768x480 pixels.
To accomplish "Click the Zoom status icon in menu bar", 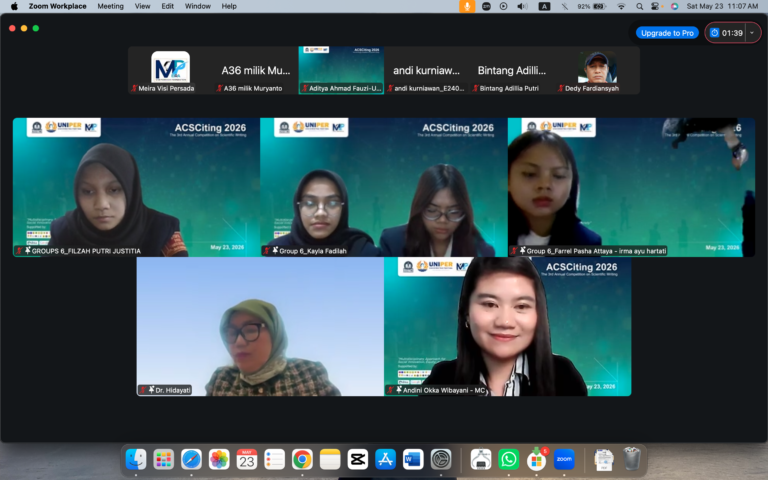I will (486, 6).
